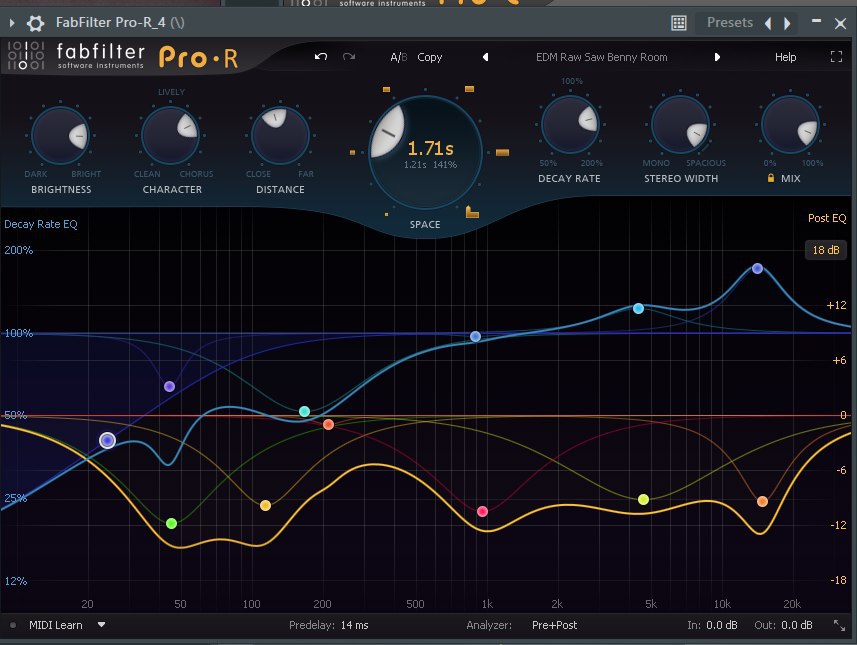Select the teal decay EQ band near 170 Hz

click(304, 411)
